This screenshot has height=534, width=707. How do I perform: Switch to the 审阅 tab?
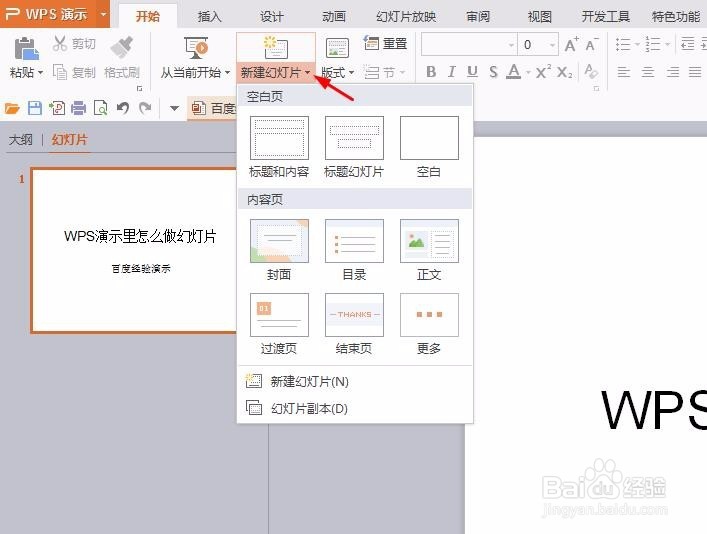(x=478, y=17)
